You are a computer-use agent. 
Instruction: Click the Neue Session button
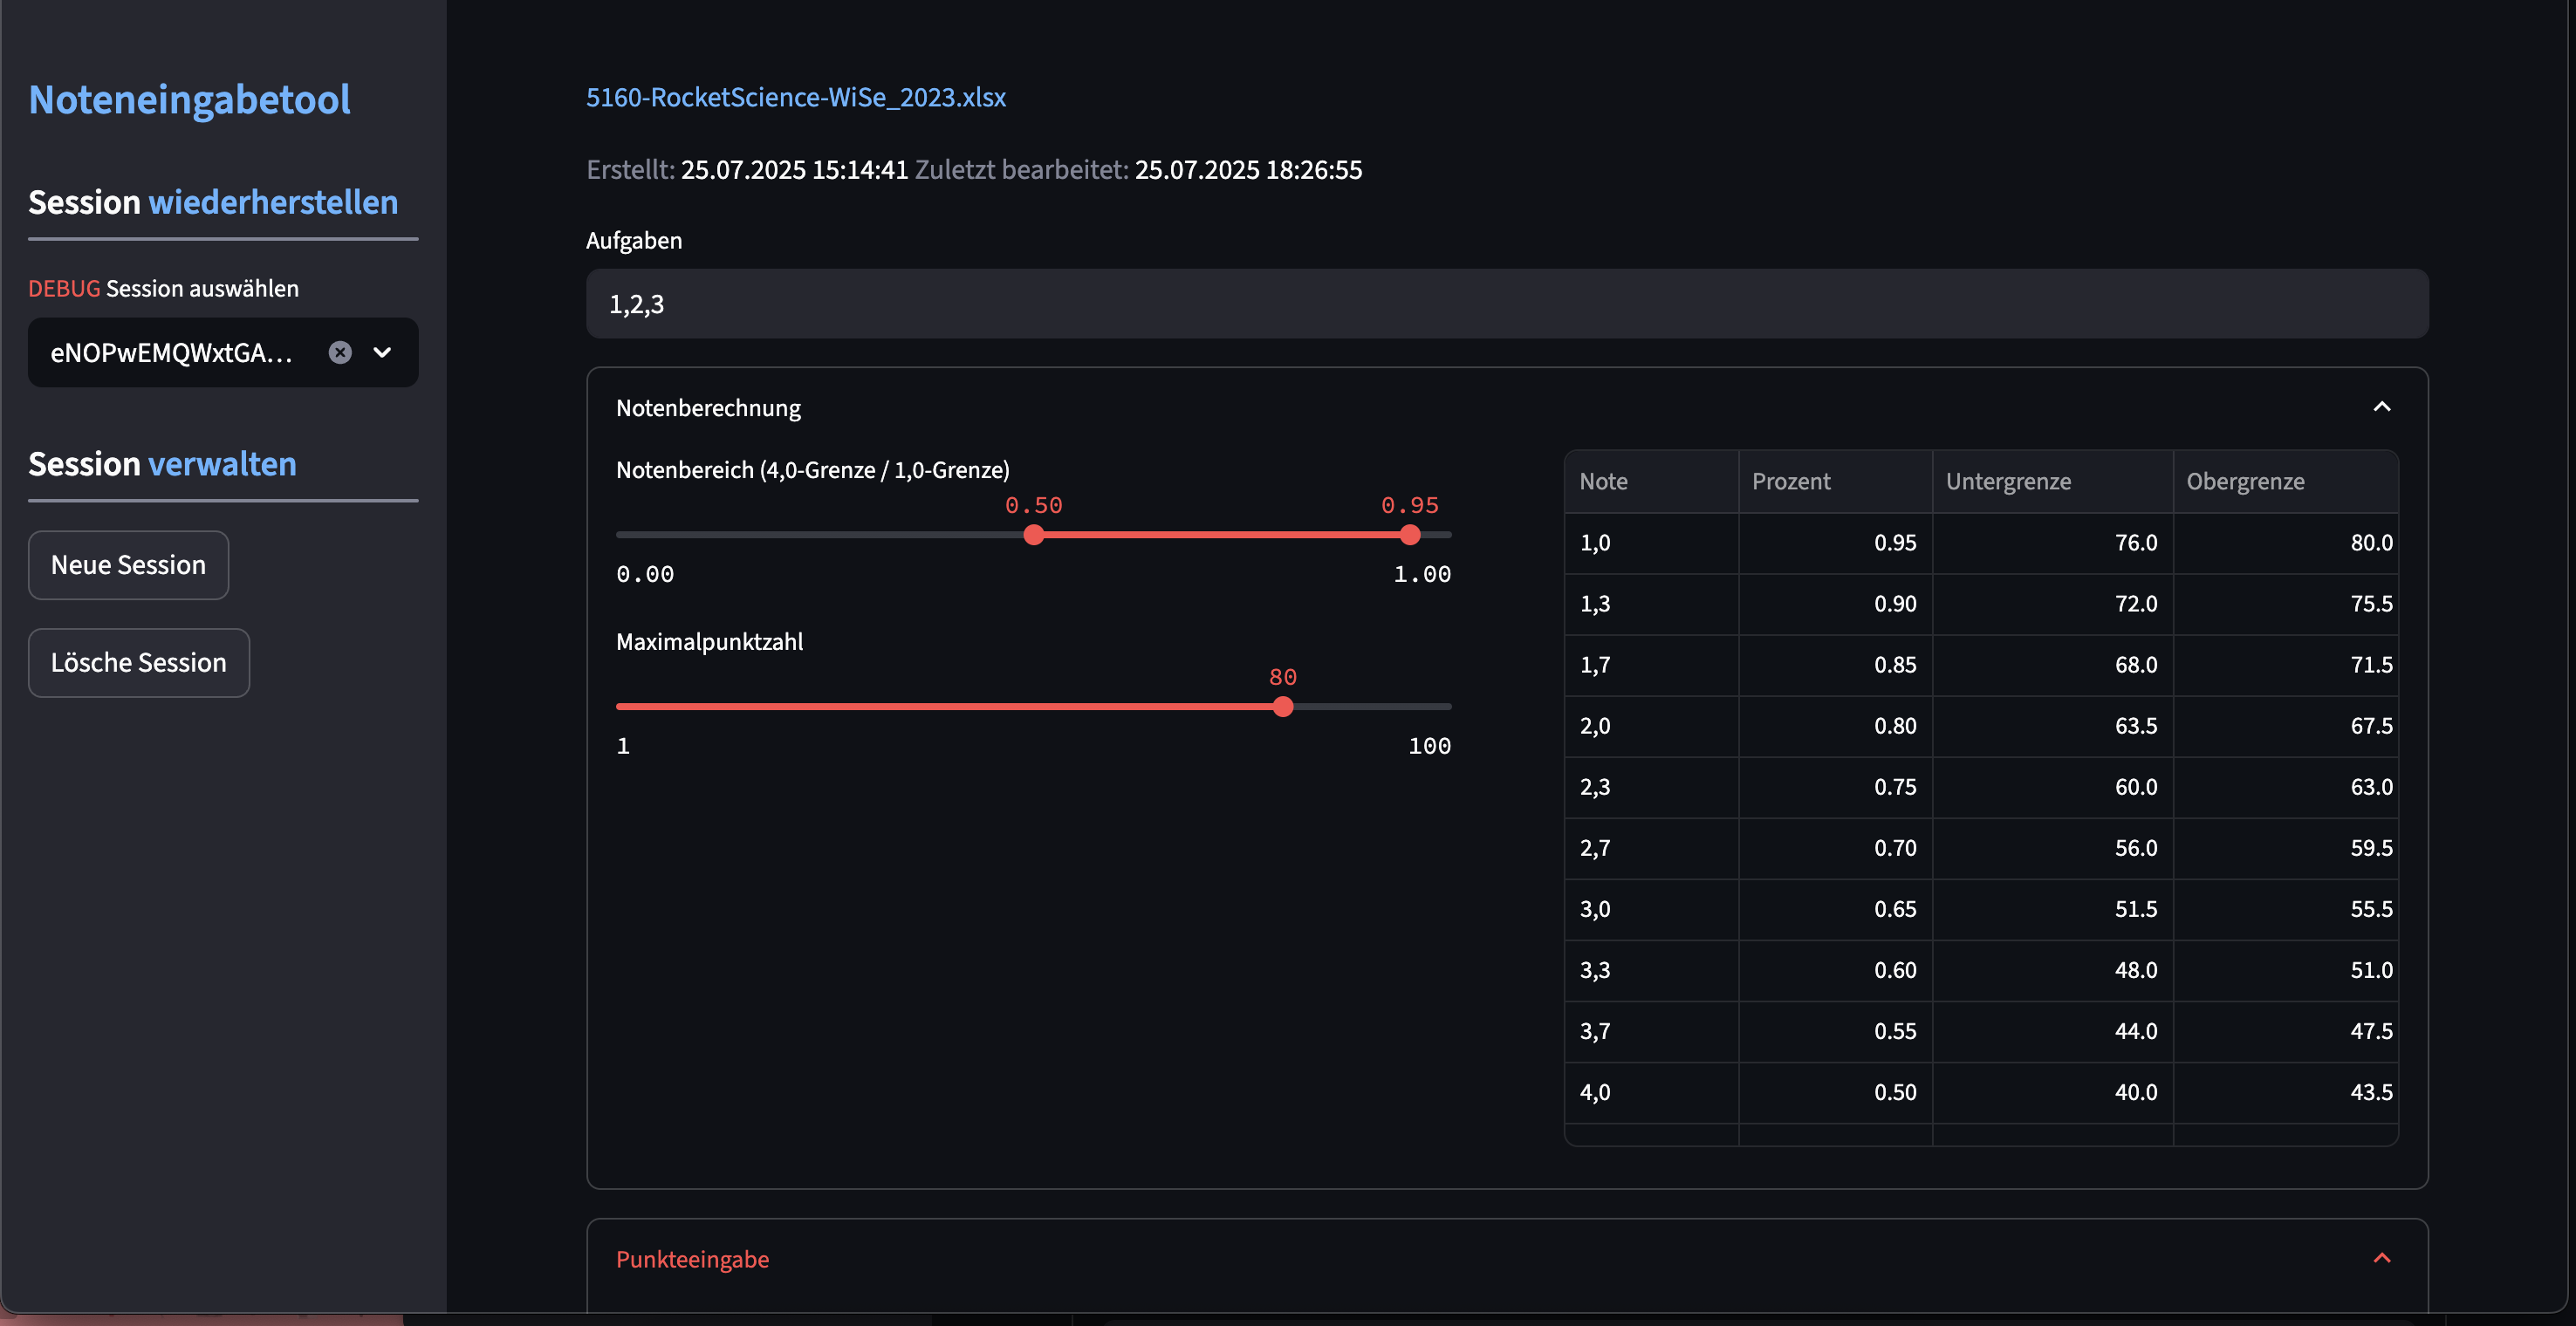(128, 565)
